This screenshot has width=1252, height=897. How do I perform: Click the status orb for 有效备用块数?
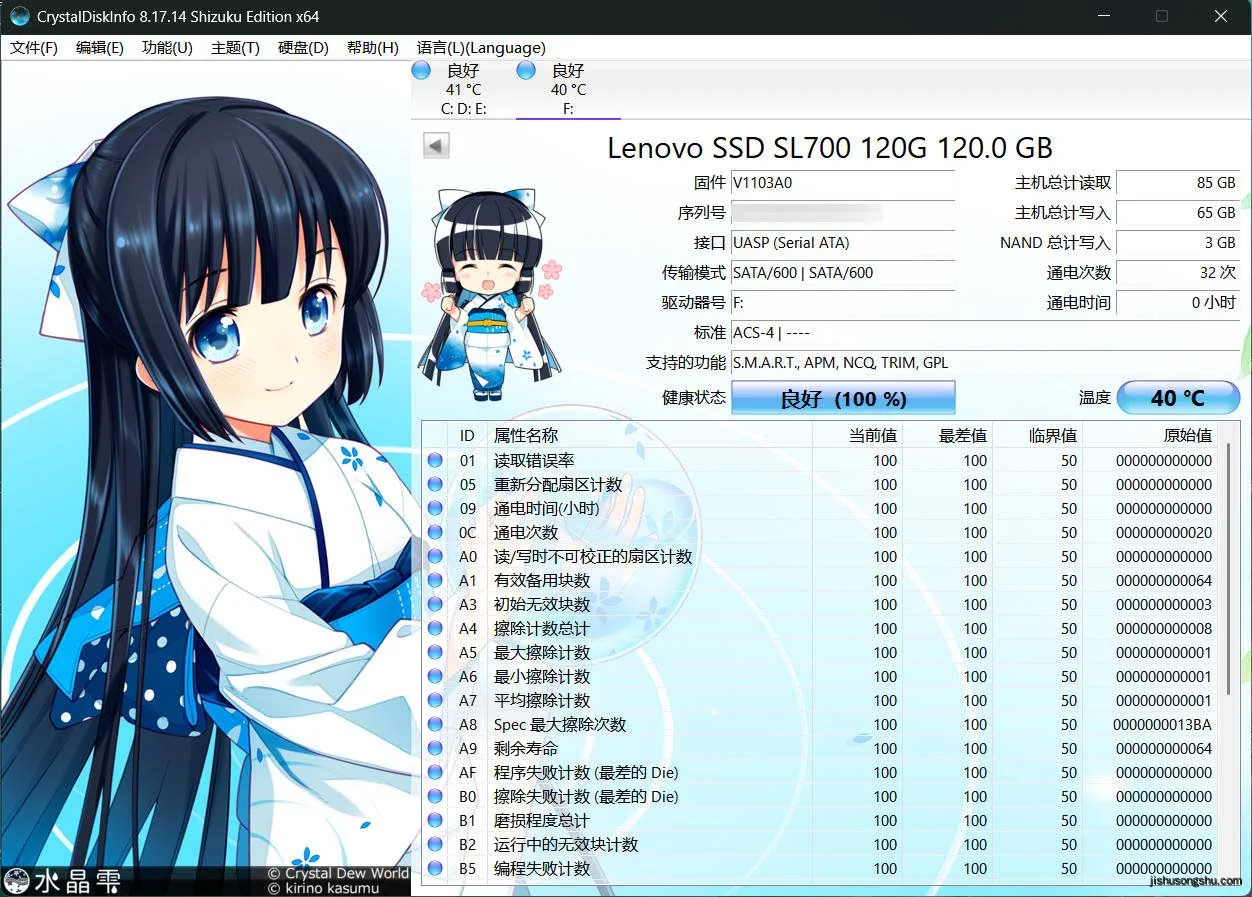[x=435, y=580]
